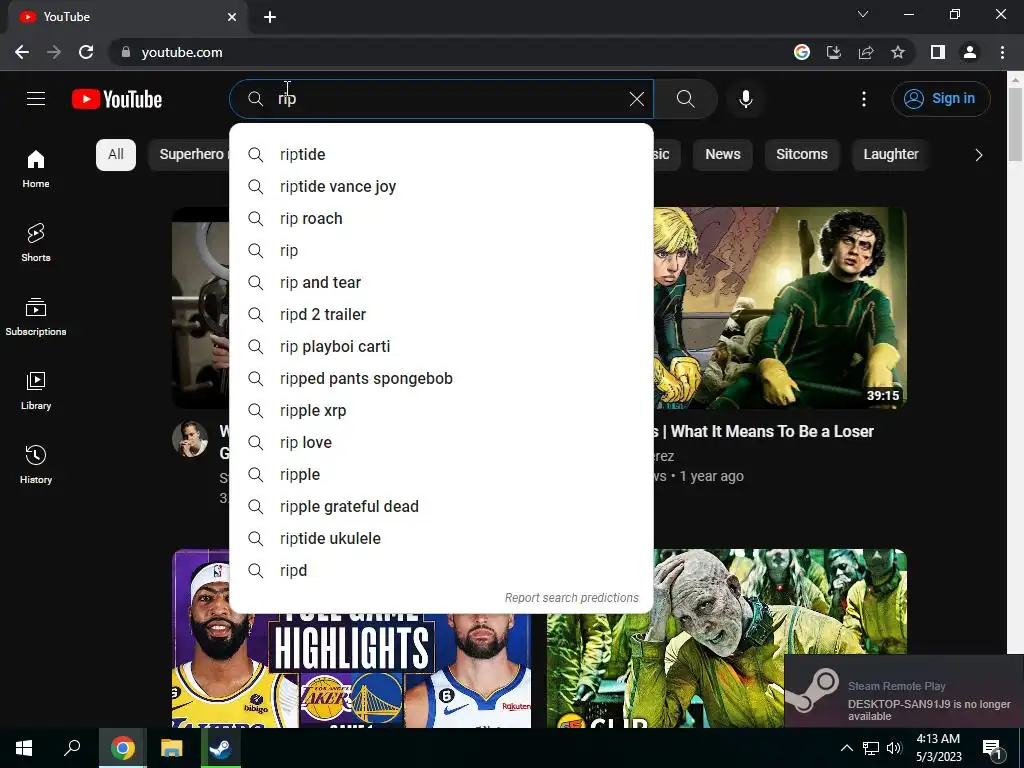Open the Chrome profile icon

[x=970, y=52]
